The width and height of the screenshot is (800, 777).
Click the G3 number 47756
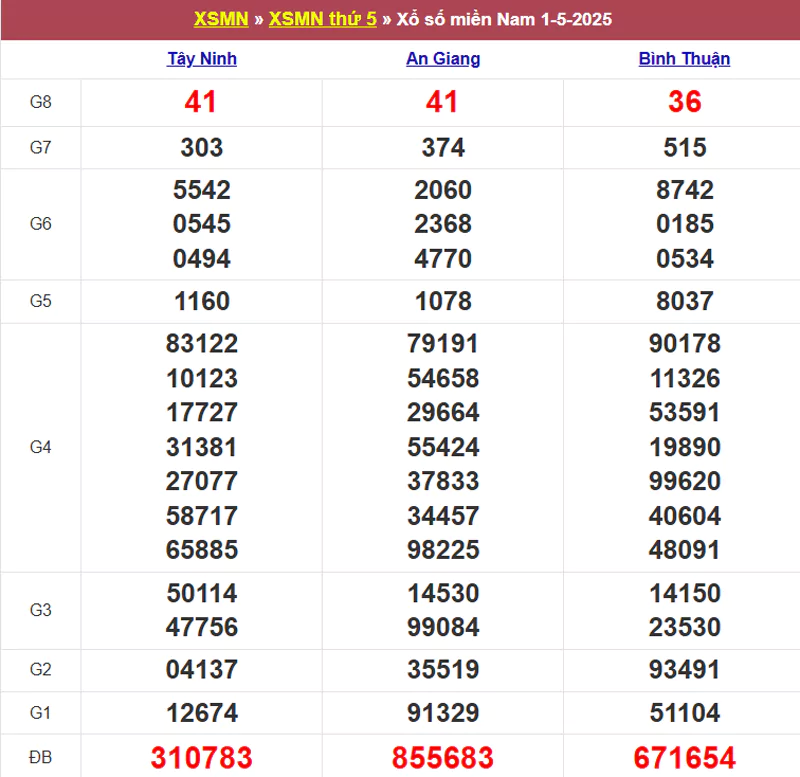(x=202, y=627)
